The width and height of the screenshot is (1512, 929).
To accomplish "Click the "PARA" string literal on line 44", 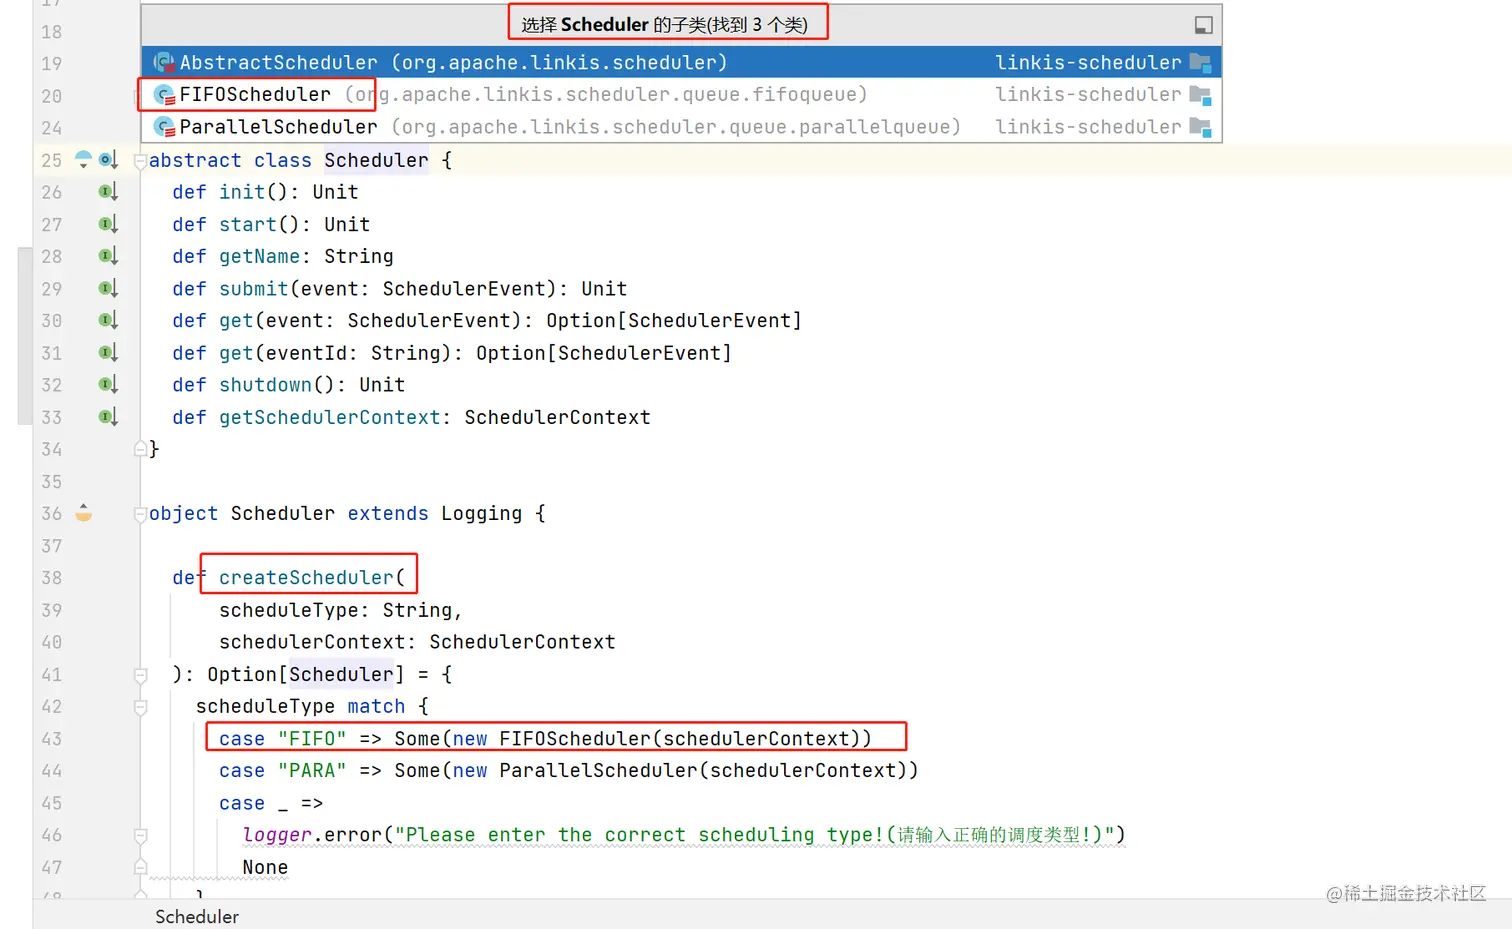I will pyautogui.click(x=312, y=770).
